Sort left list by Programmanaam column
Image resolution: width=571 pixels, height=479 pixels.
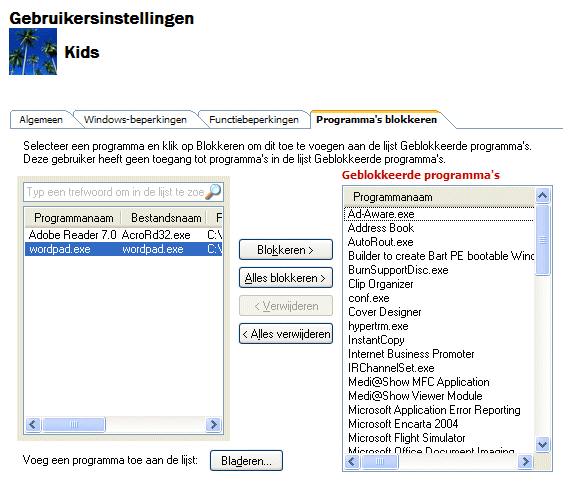click(x=73, y=218)
